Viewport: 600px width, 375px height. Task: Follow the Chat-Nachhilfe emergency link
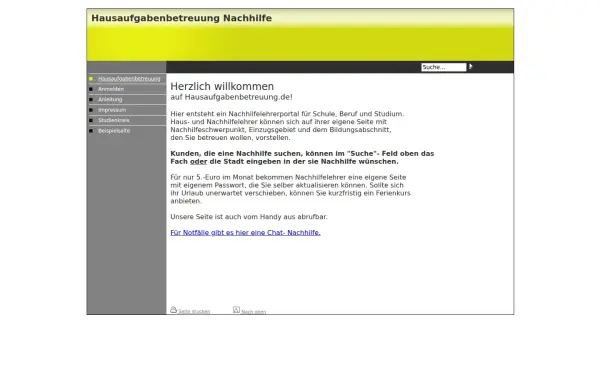click(x=245, y=232)
